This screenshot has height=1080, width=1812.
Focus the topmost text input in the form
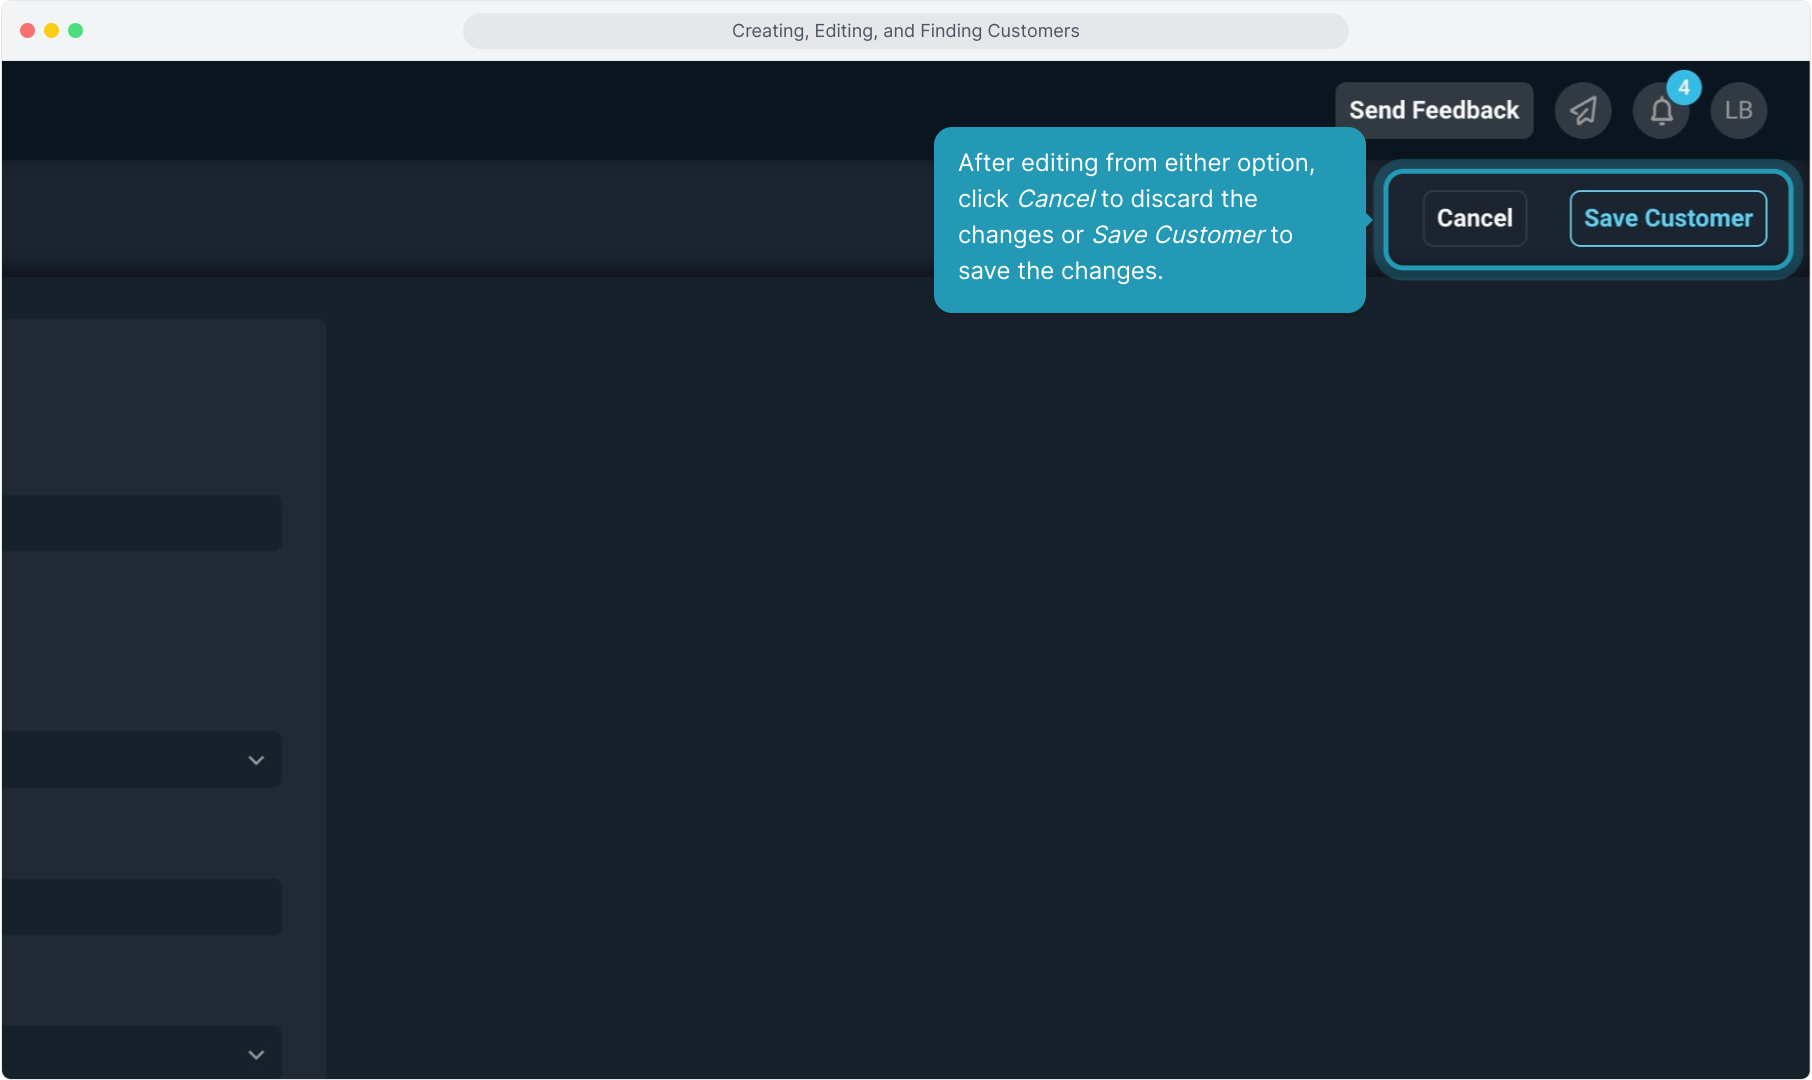[x=140, y=523]
